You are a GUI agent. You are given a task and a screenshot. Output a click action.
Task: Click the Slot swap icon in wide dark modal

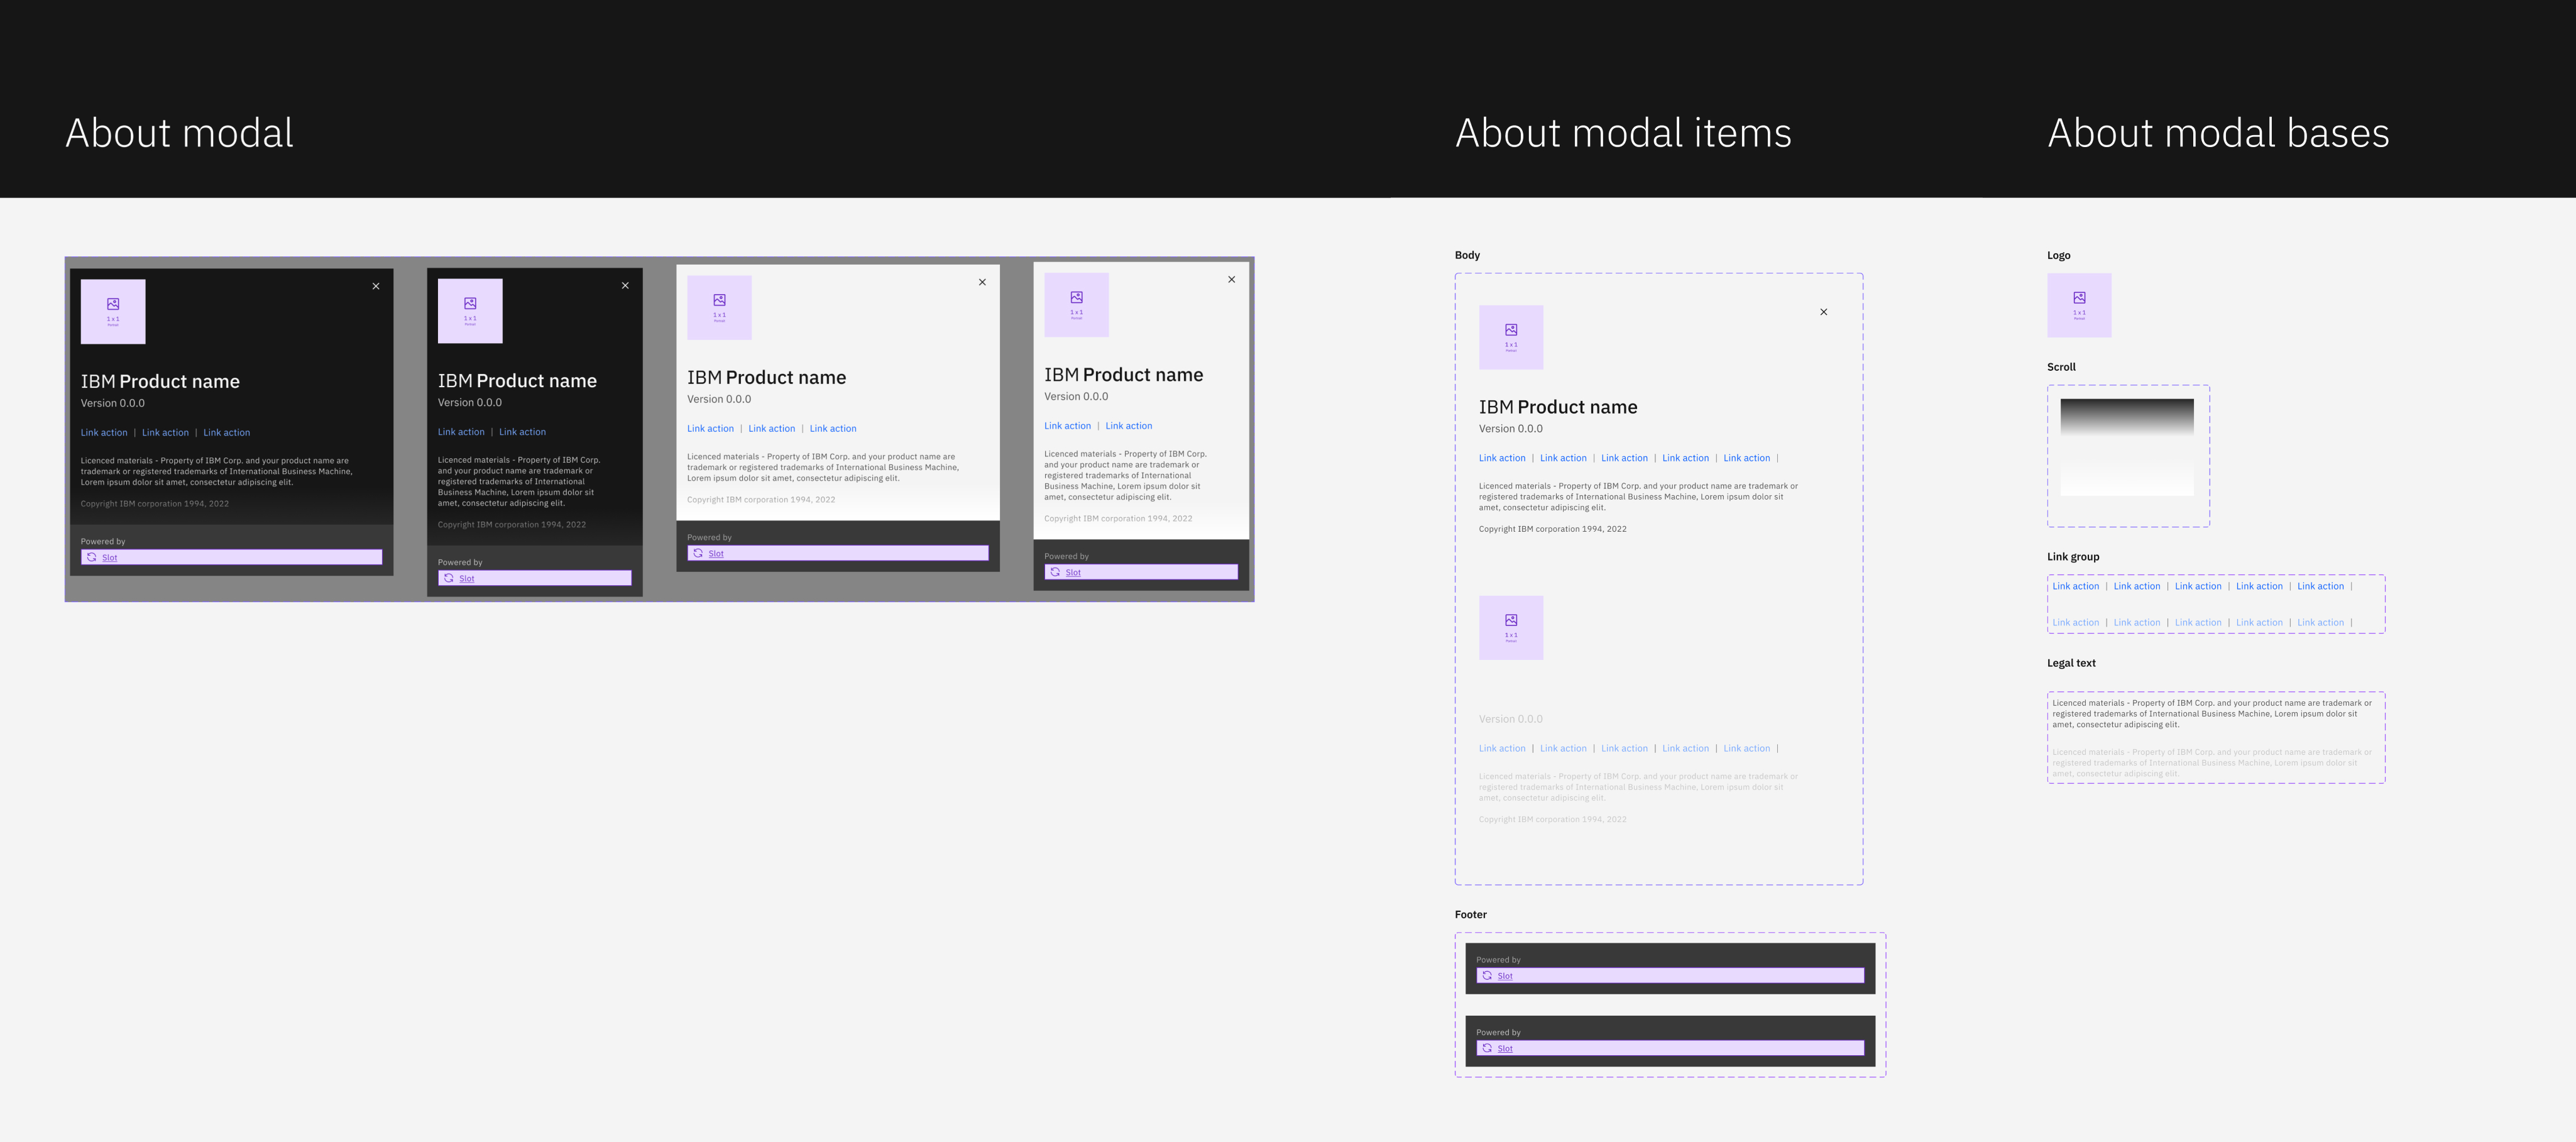coord(92,557)
